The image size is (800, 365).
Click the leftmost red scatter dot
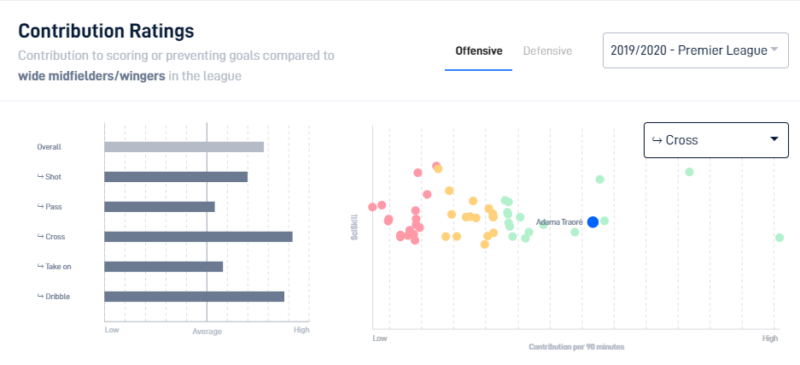pos(372,207)
